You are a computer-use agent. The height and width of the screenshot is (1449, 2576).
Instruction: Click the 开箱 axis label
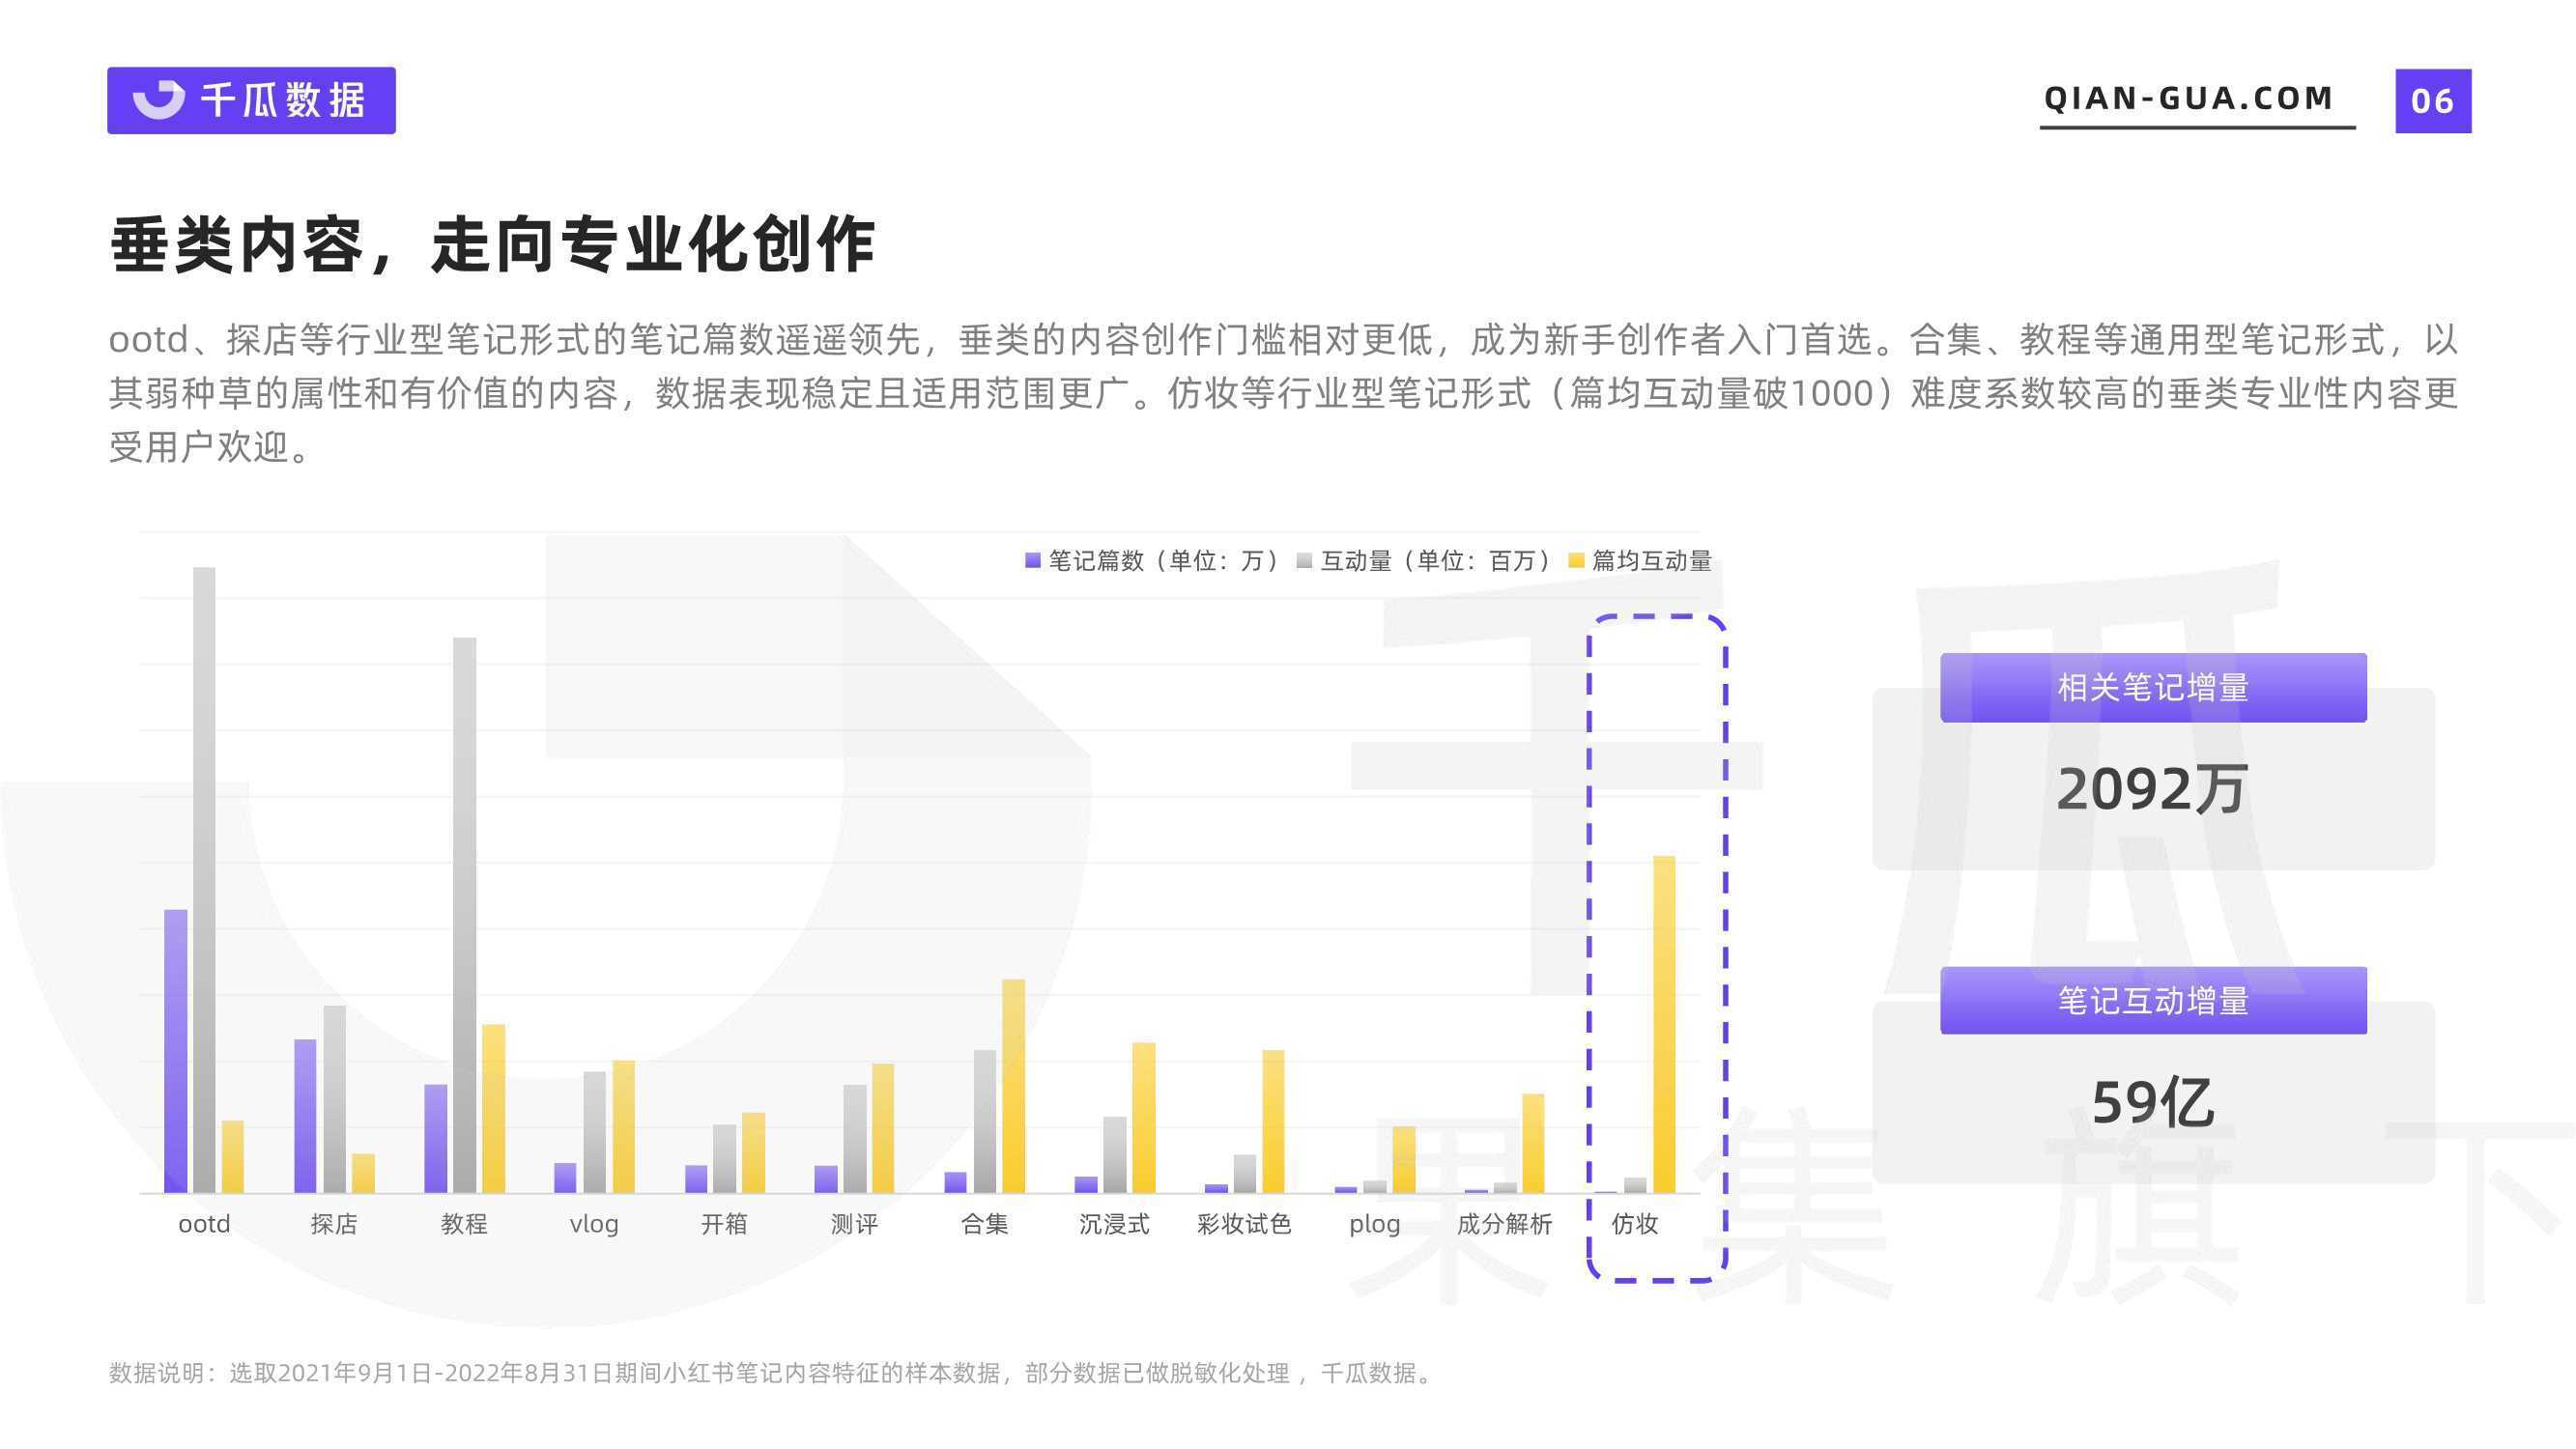point(724,1224)
